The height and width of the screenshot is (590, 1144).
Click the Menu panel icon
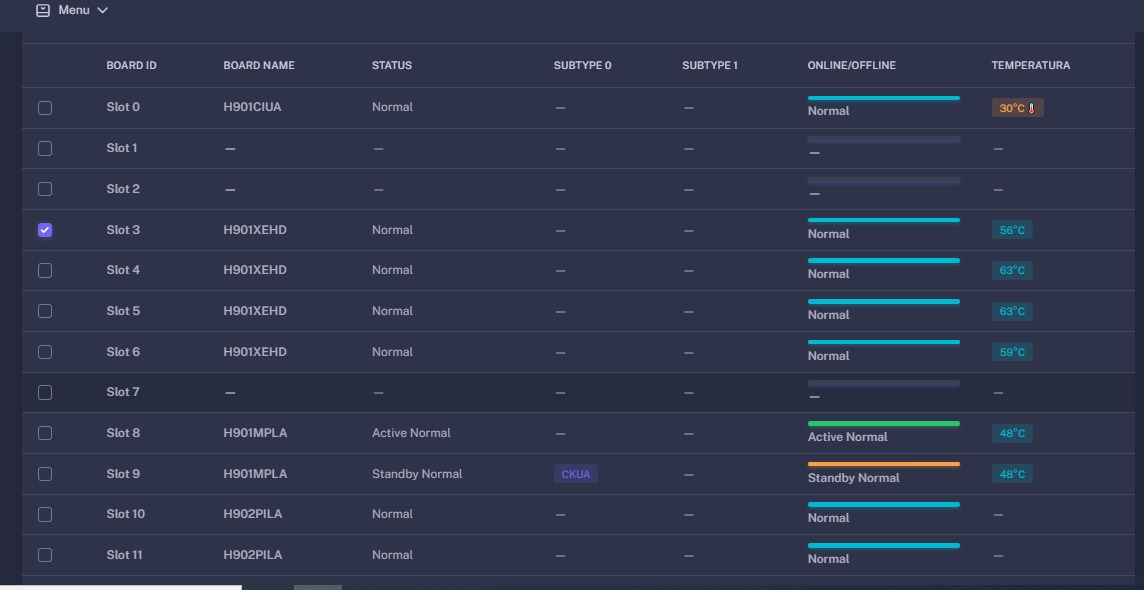(x=43, y=10)
